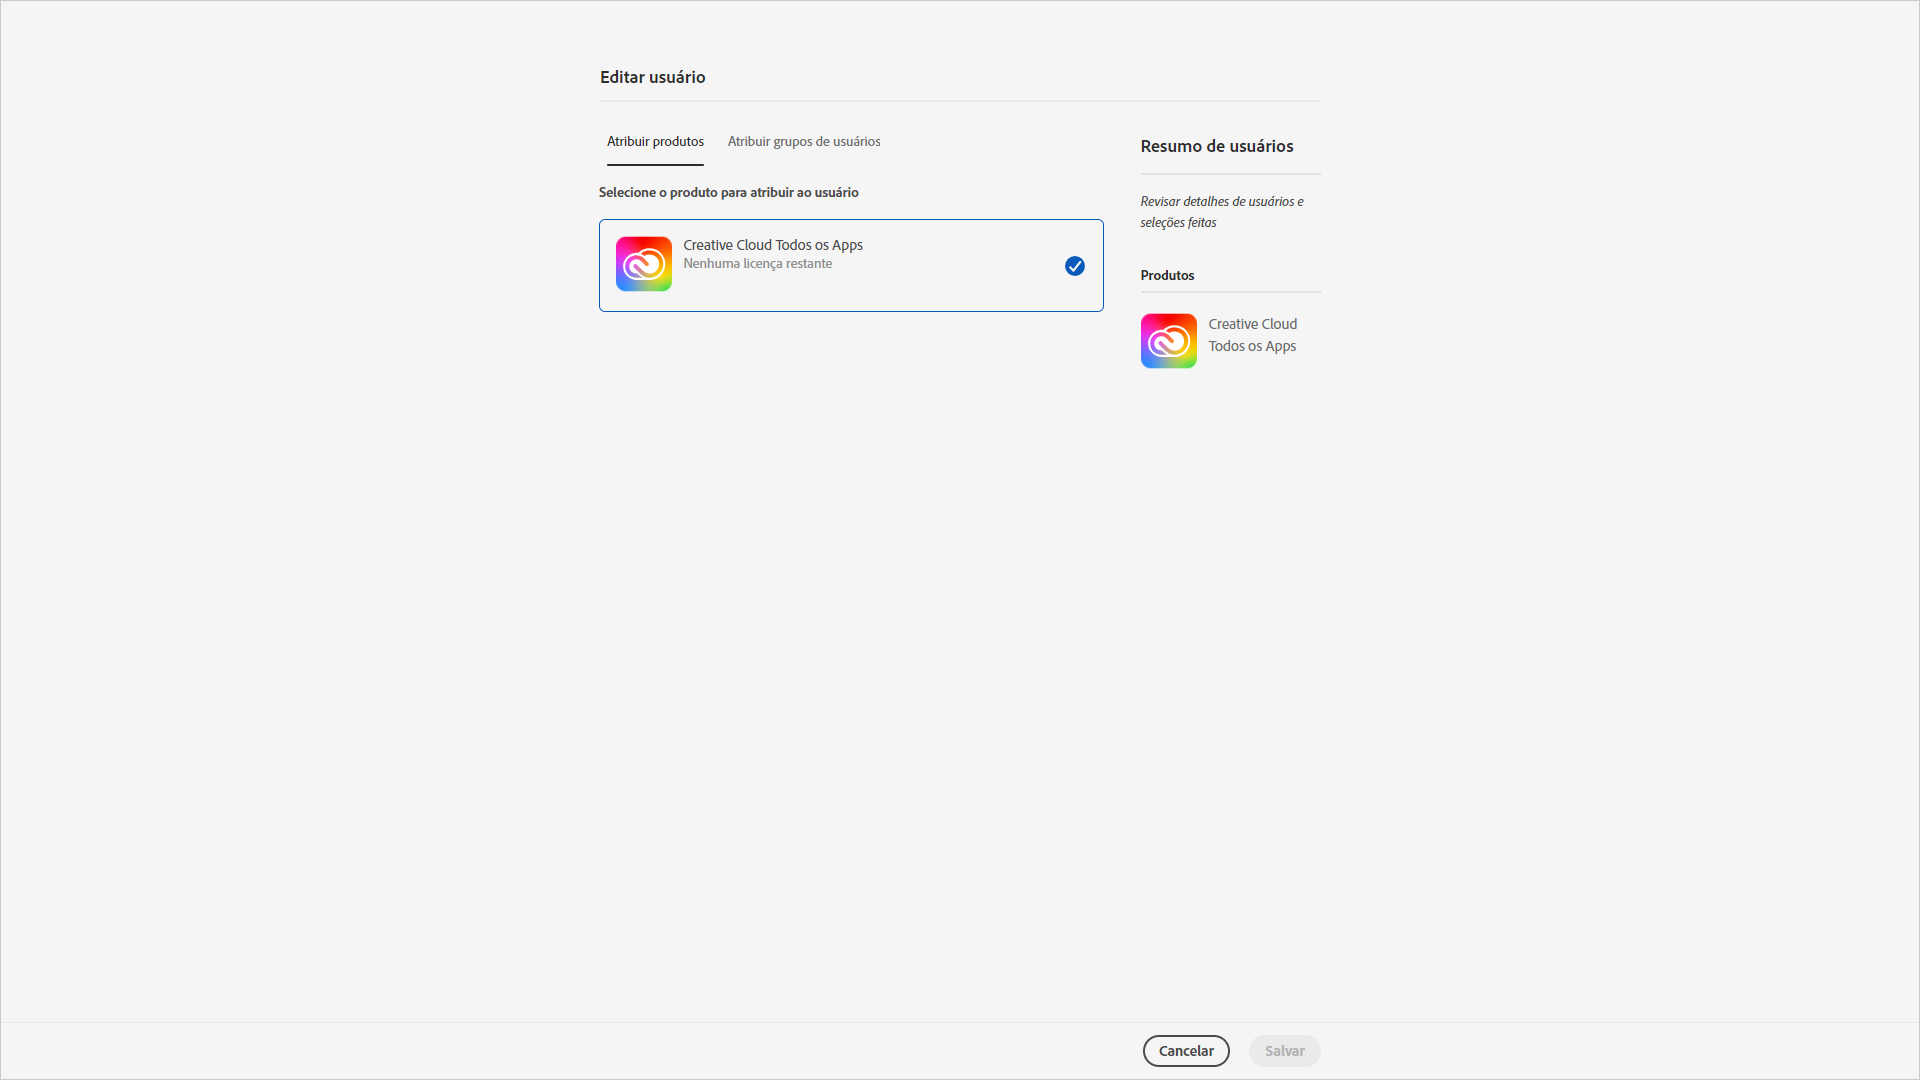Click the Creative Cloud Todos os Apps summary label
This screenshot has width=1920, height=1080.
pos(1252,335)
